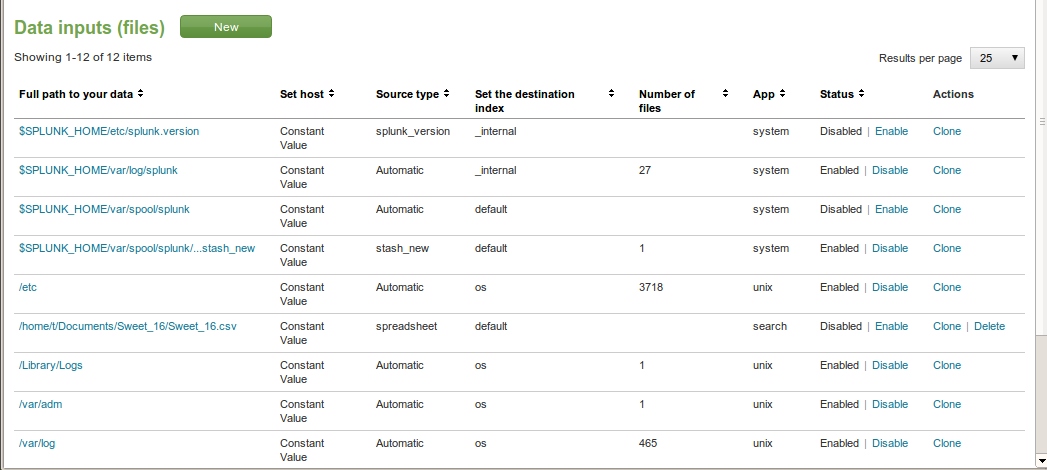Clone the /Library/Logs input

[947, 365]
